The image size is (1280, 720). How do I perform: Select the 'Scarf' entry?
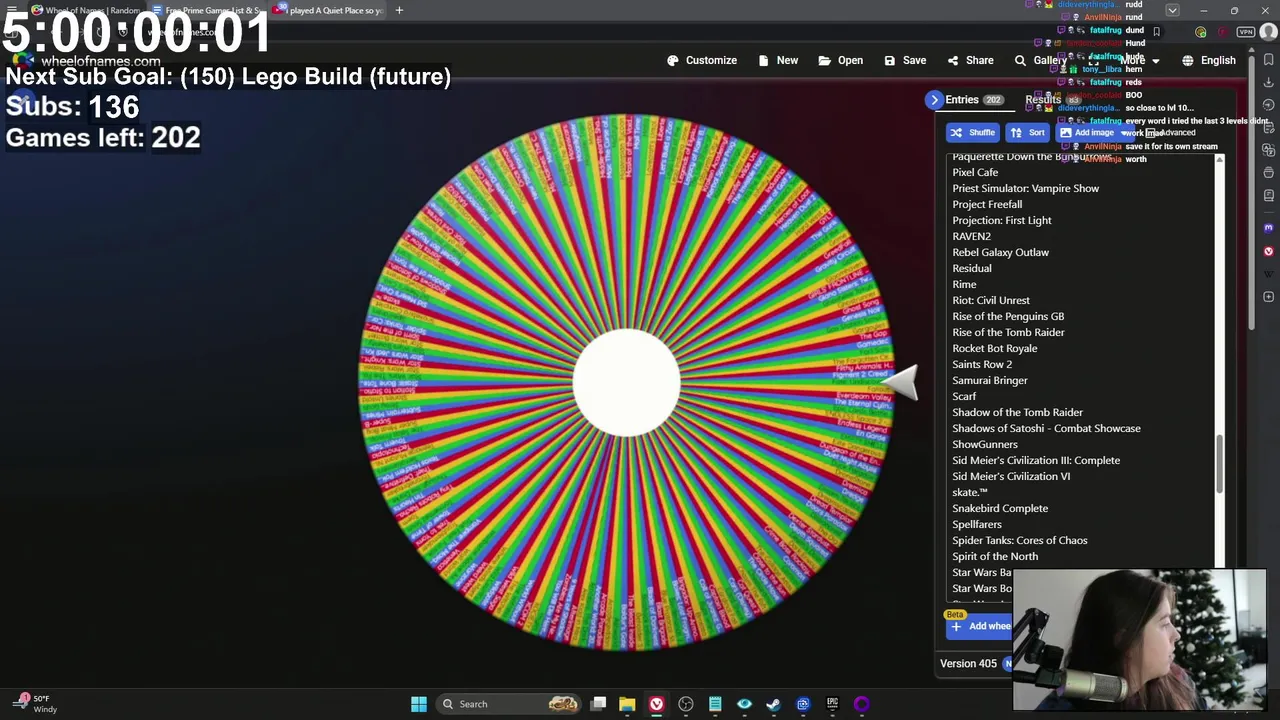[963, 396]
